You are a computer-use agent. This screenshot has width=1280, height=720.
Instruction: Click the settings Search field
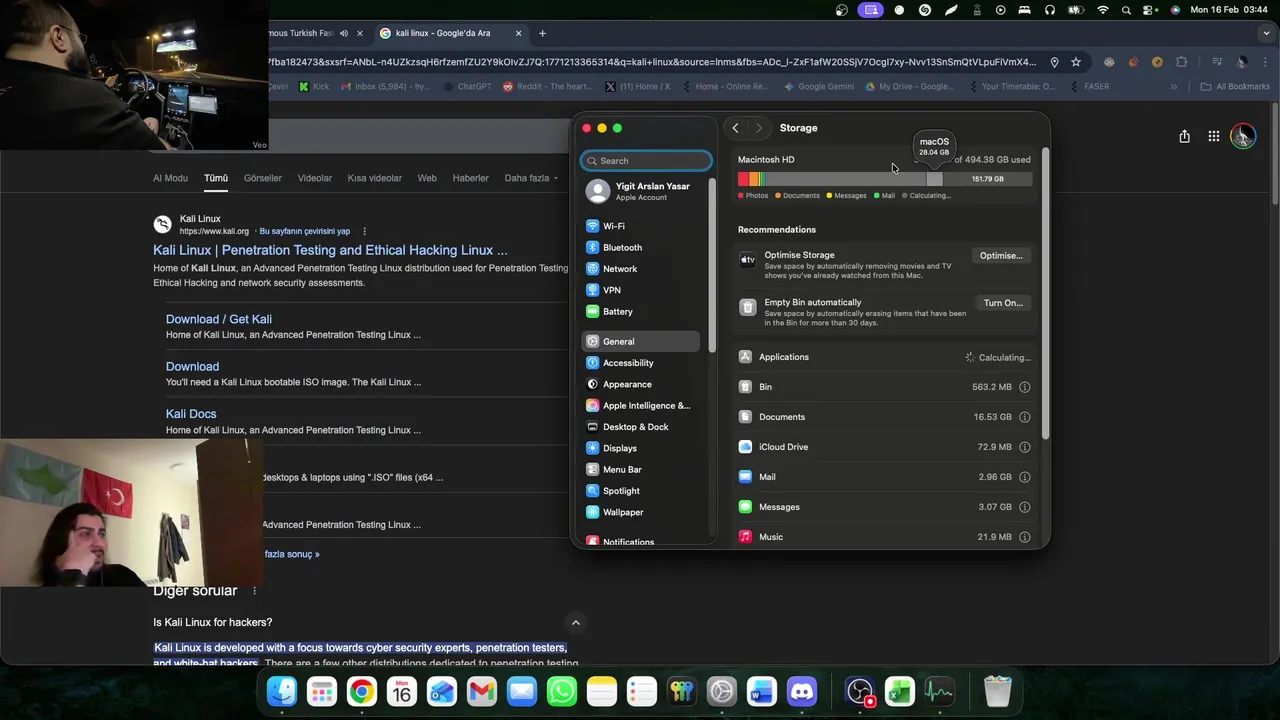point(647,161)
